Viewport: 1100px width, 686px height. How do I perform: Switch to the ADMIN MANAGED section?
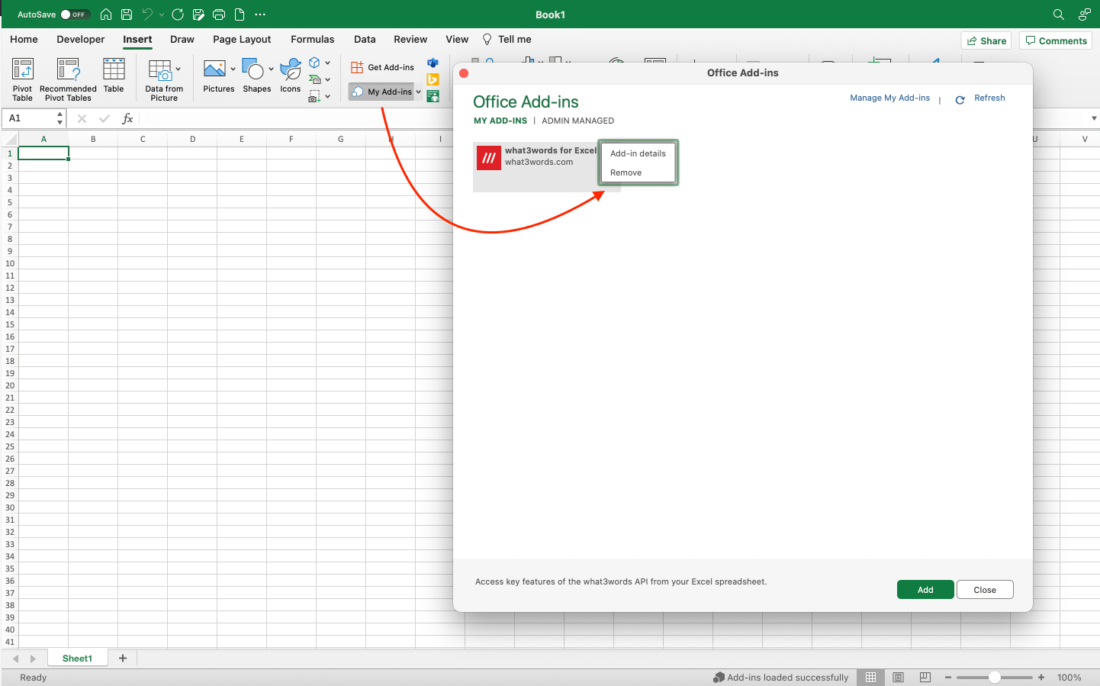(577, 121)
